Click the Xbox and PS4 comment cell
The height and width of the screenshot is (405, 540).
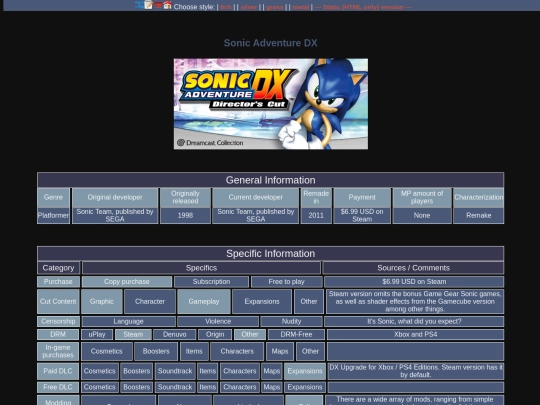coord(416,334)
